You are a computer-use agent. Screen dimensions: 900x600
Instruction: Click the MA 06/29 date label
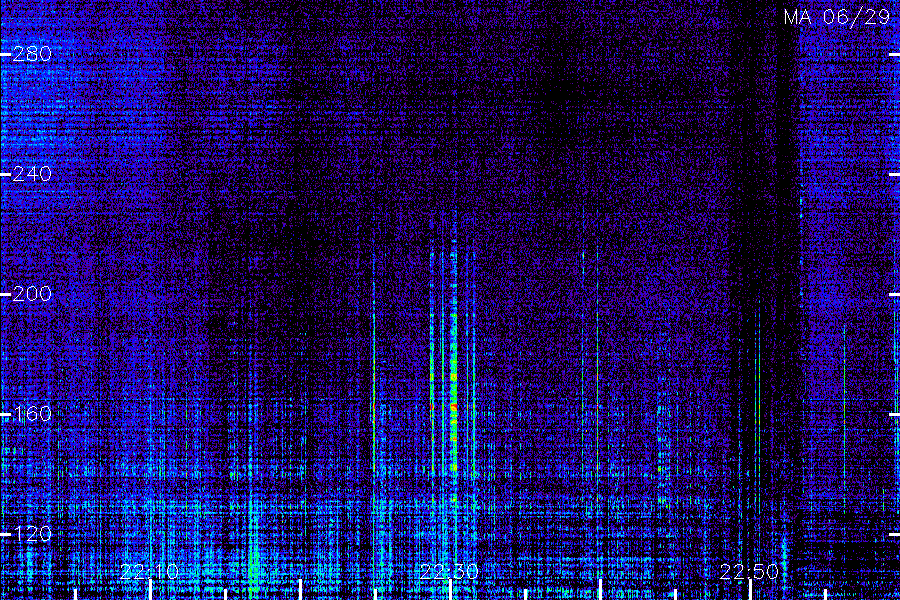click(837, 17)
